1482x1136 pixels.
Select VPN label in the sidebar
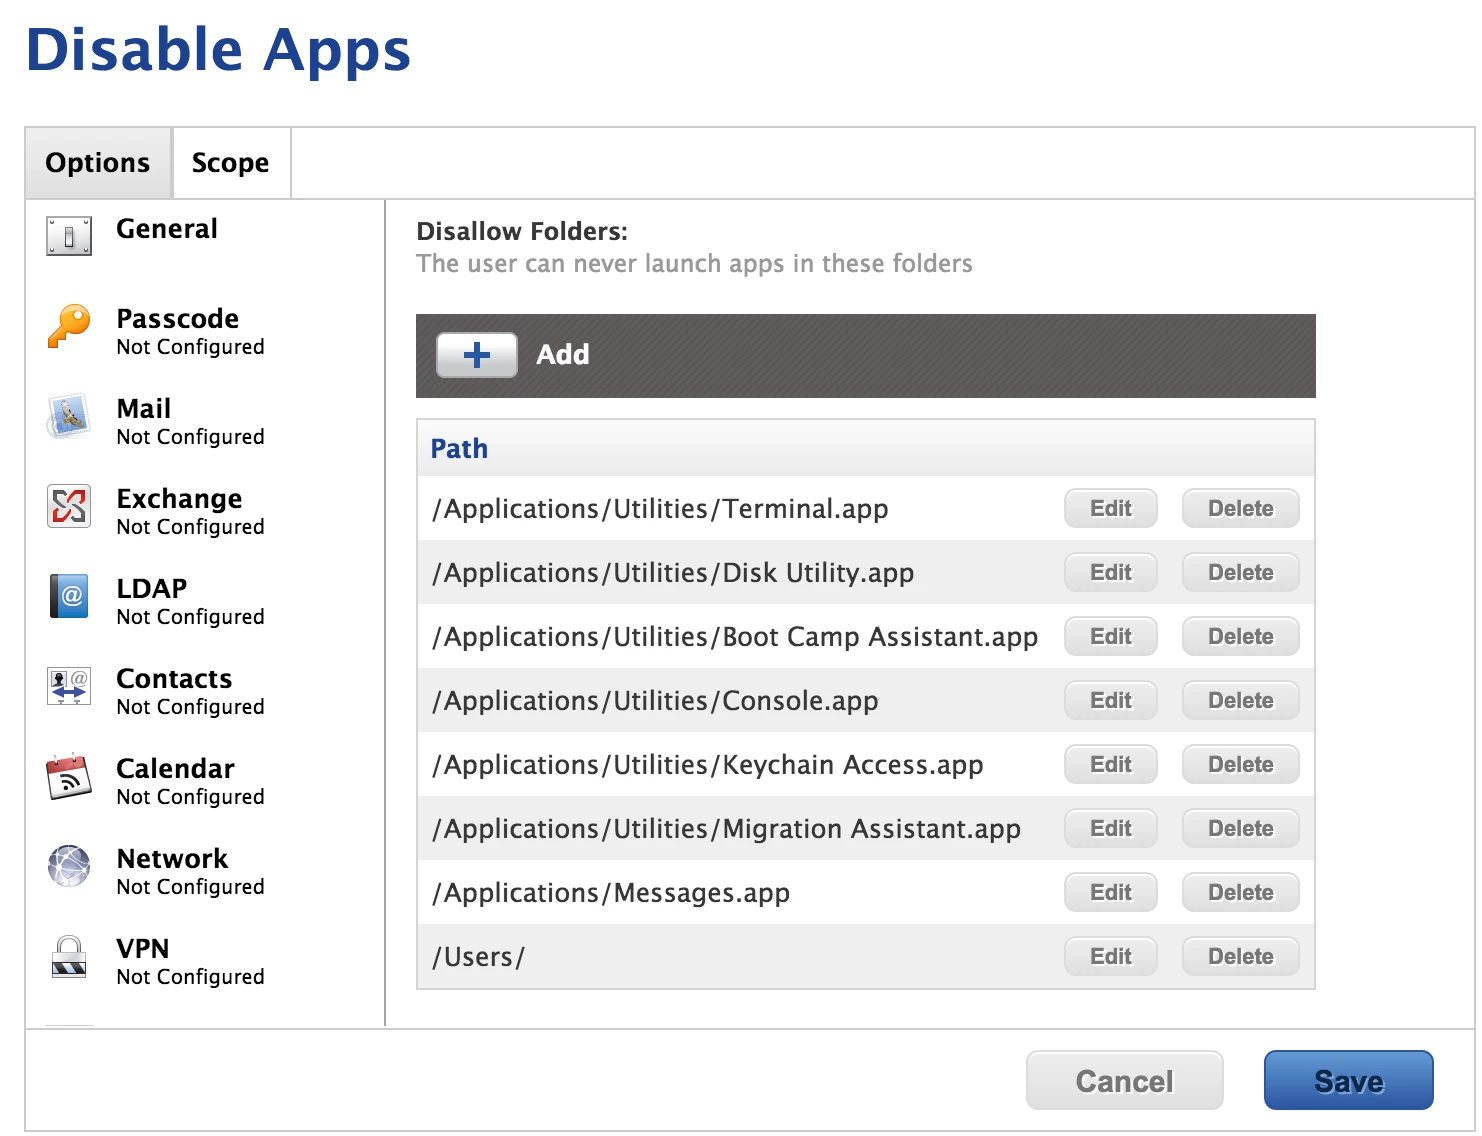[x=143, y=949]
